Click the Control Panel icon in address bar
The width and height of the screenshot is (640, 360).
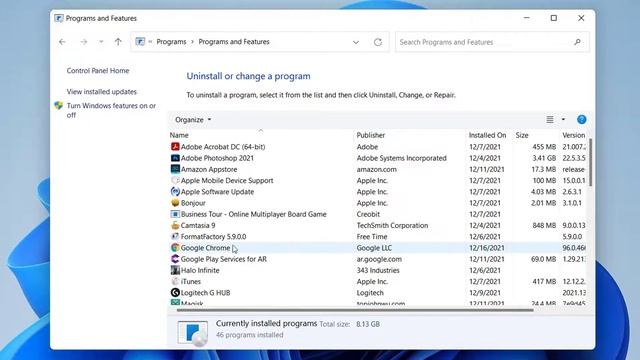(x=140, y=42)
